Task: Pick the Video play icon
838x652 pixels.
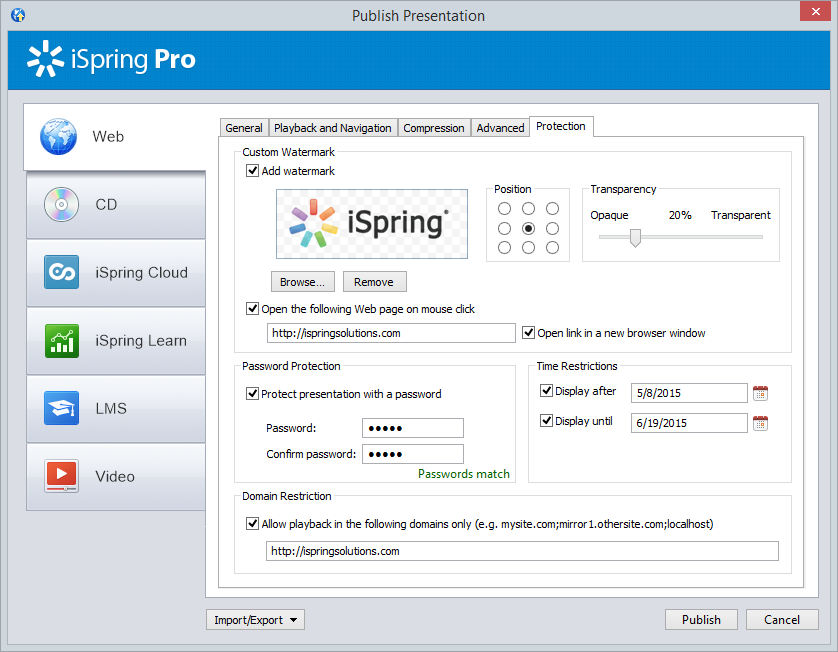Action: (61, 476)
